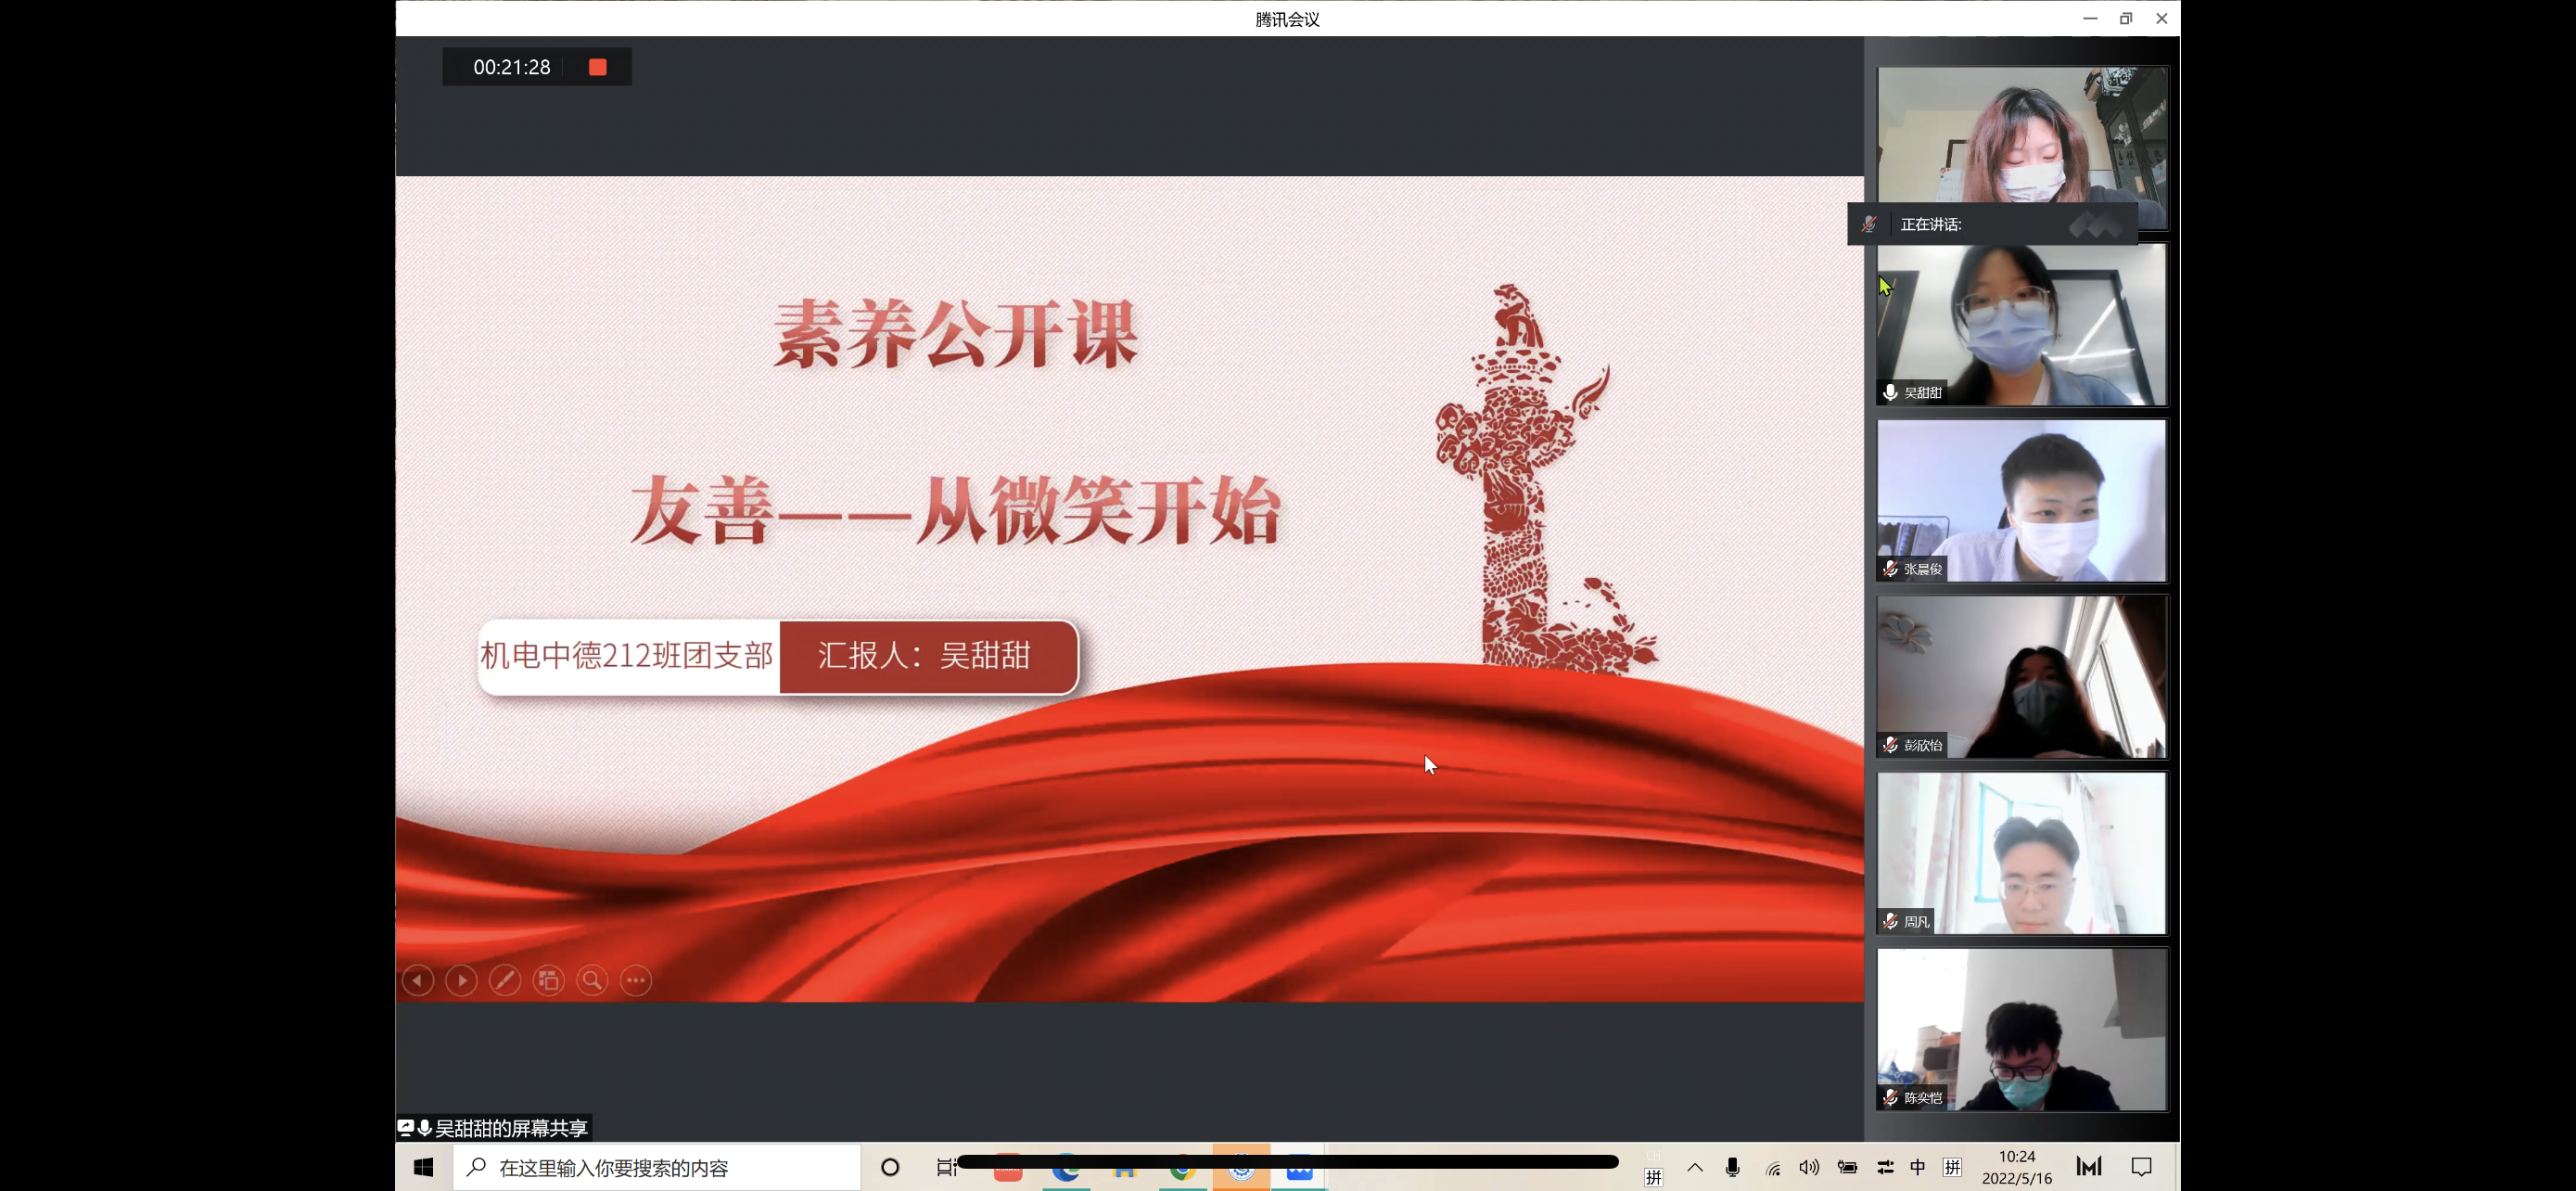Close the 腾讯会议 window
Screen dimensions: 2576x1191
click(2162, 18)
